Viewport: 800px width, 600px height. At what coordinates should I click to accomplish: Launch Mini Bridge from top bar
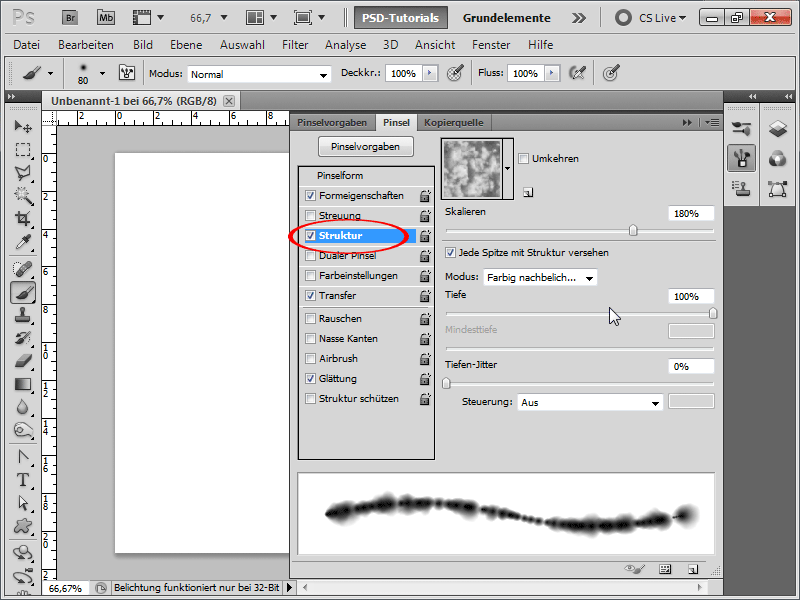(106, 18)
